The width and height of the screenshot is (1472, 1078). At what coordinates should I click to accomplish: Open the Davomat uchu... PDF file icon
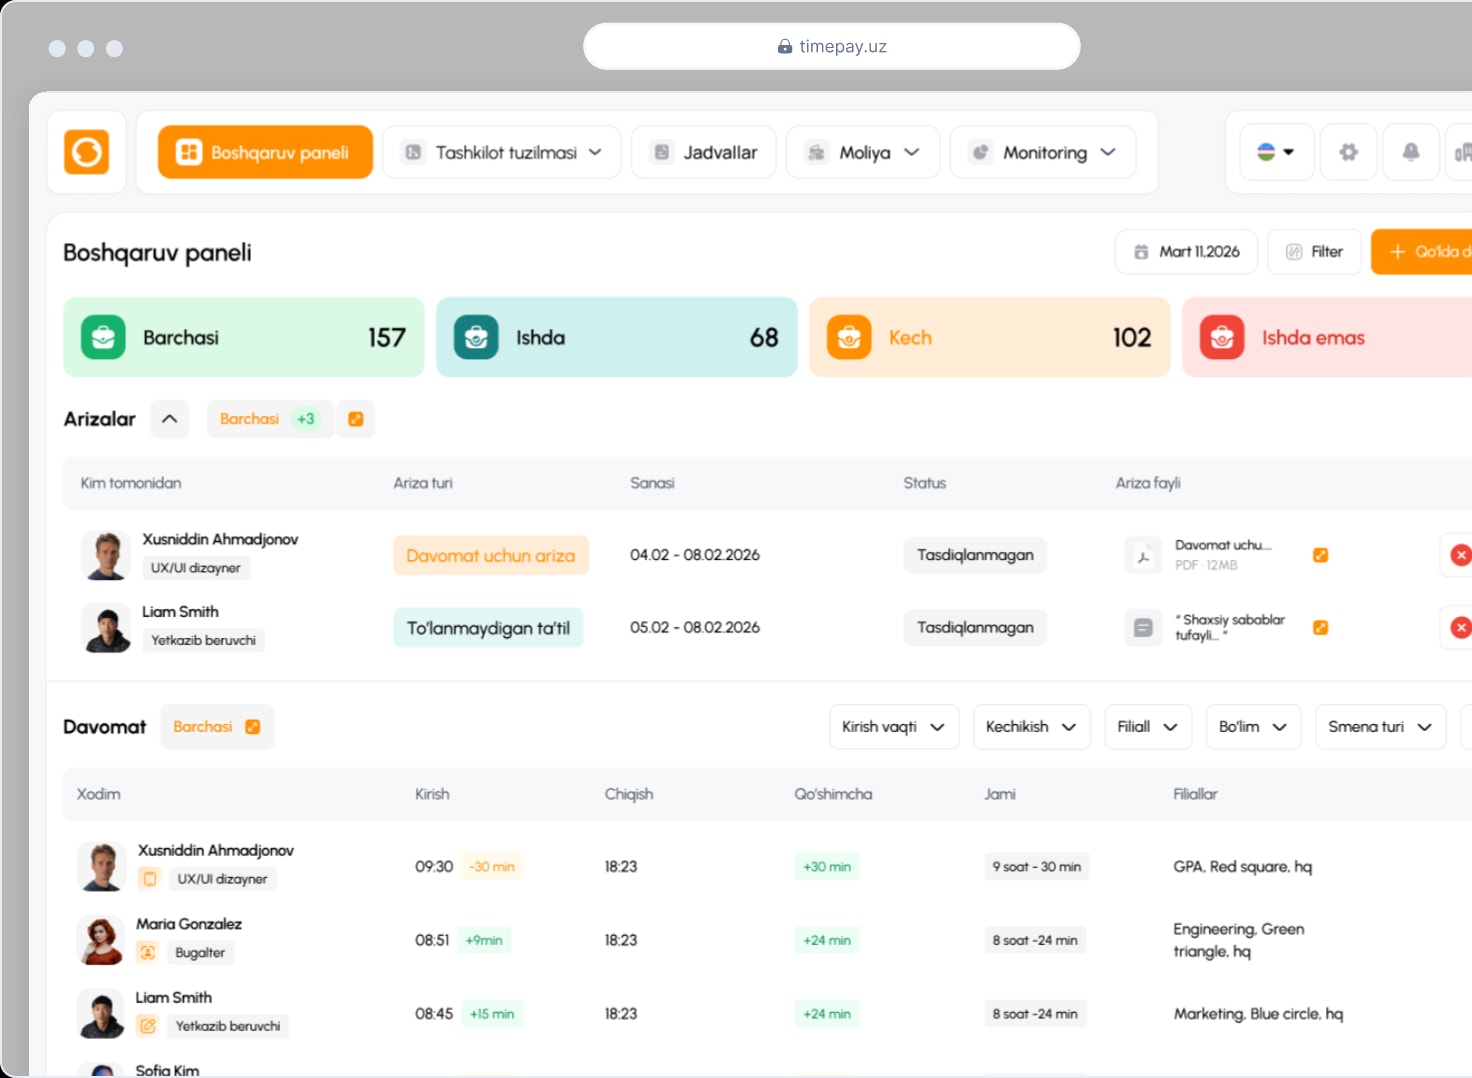1143,555
